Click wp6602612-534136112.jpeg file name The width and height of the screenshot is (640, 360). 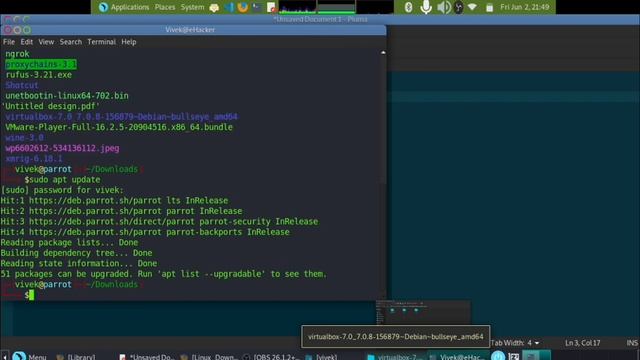pos(62,148)
